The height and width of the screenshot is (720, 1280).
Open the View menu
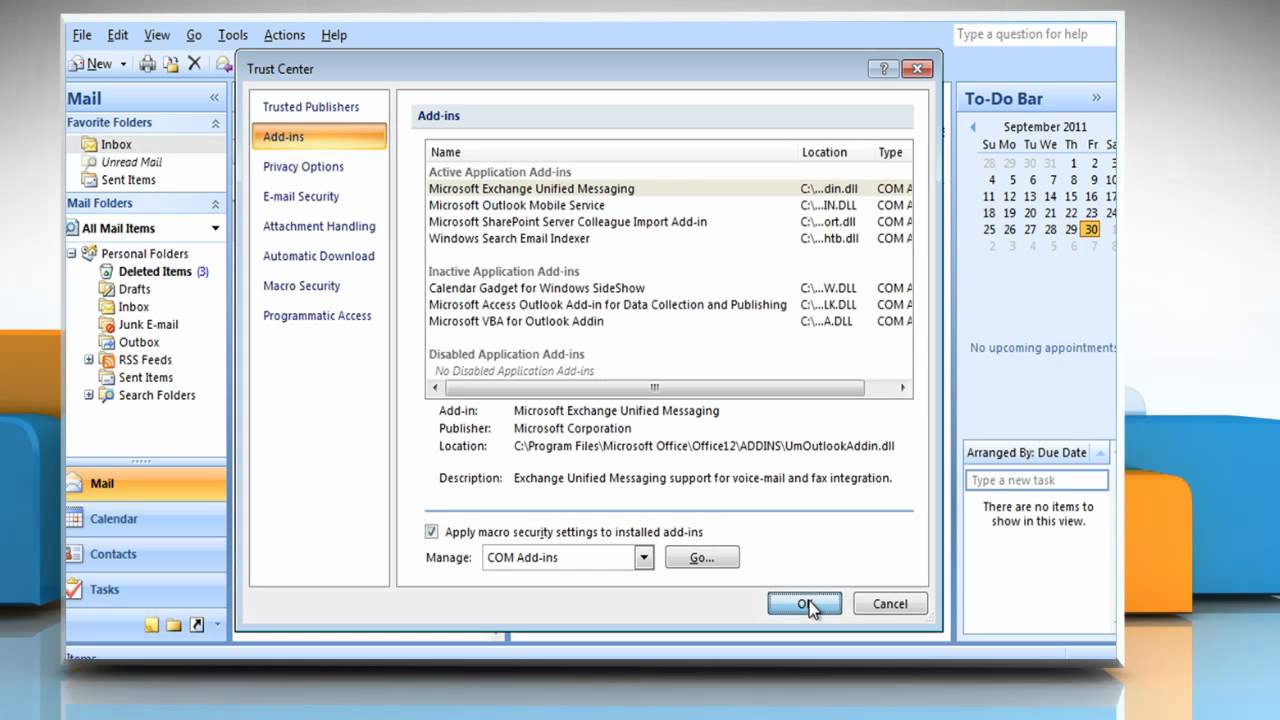(157, 35)
